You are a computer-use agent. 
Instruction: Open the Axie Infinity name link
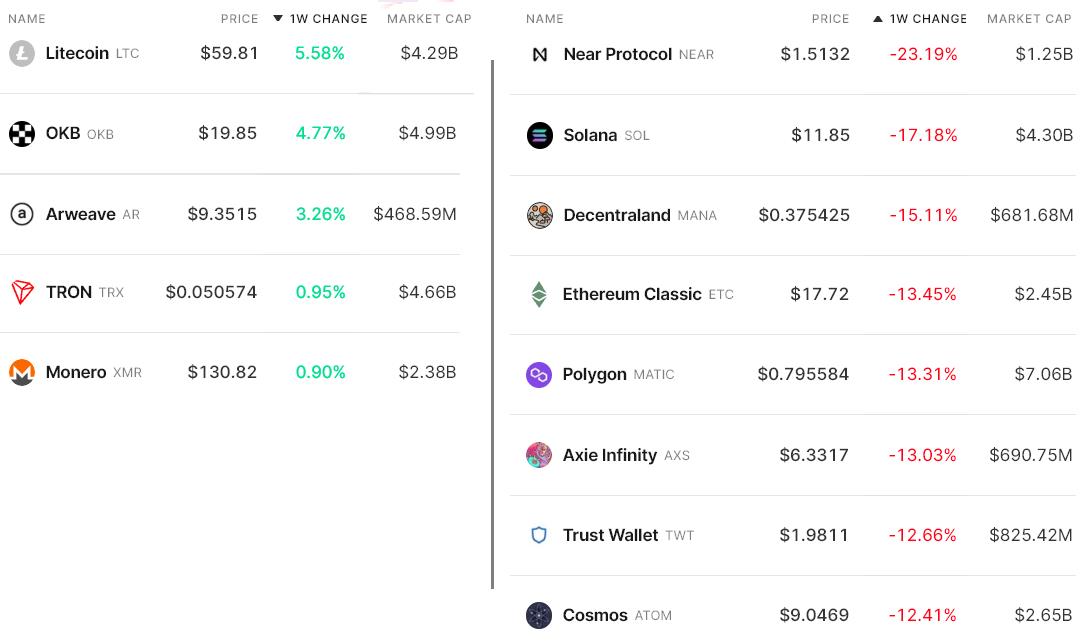610,455
